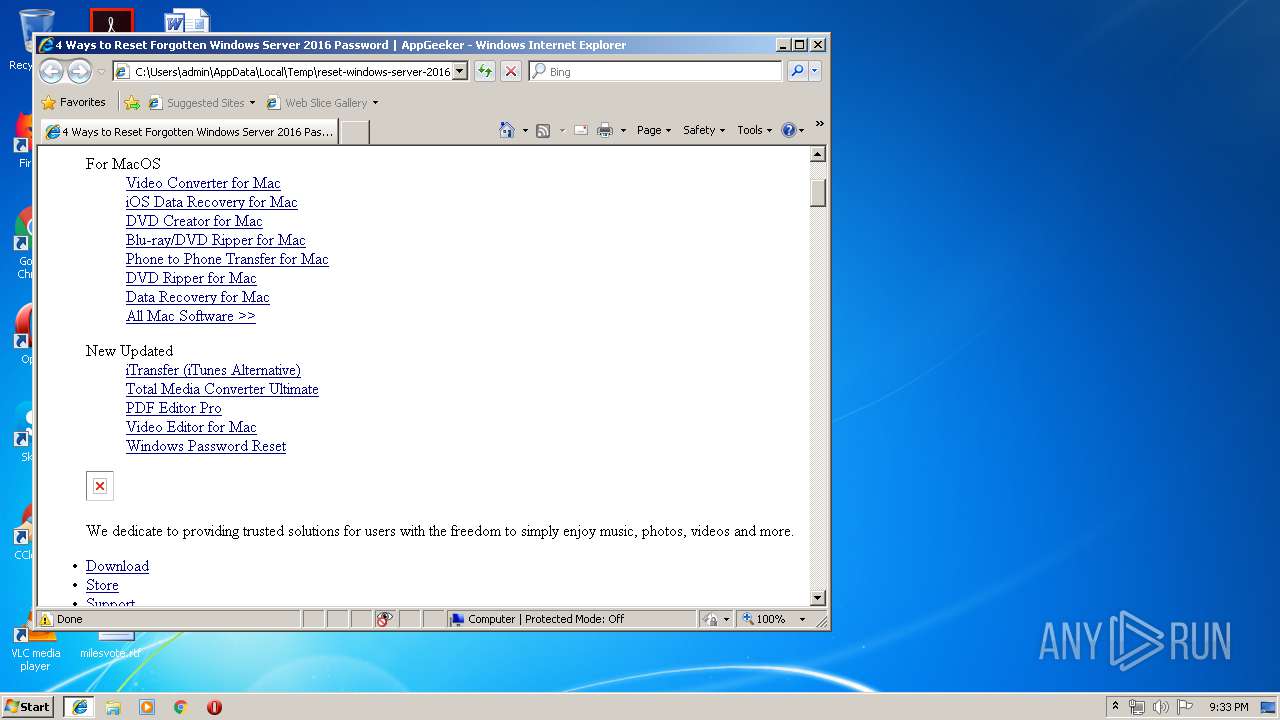Click the Bing search magnifier icon
Image resolution: width=1280 pixels, height=720 pixels.
pos(796,71)
